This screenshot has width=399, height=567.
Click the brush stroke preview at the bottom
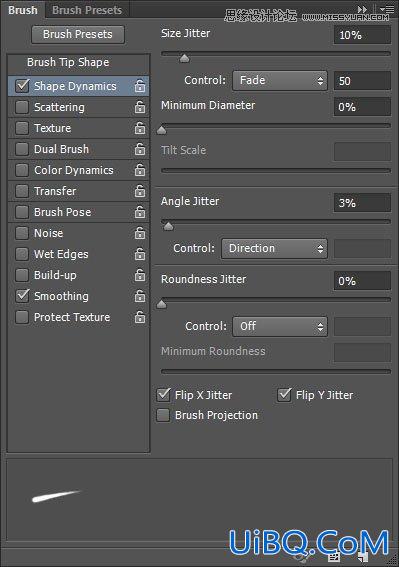click(199, 500)
